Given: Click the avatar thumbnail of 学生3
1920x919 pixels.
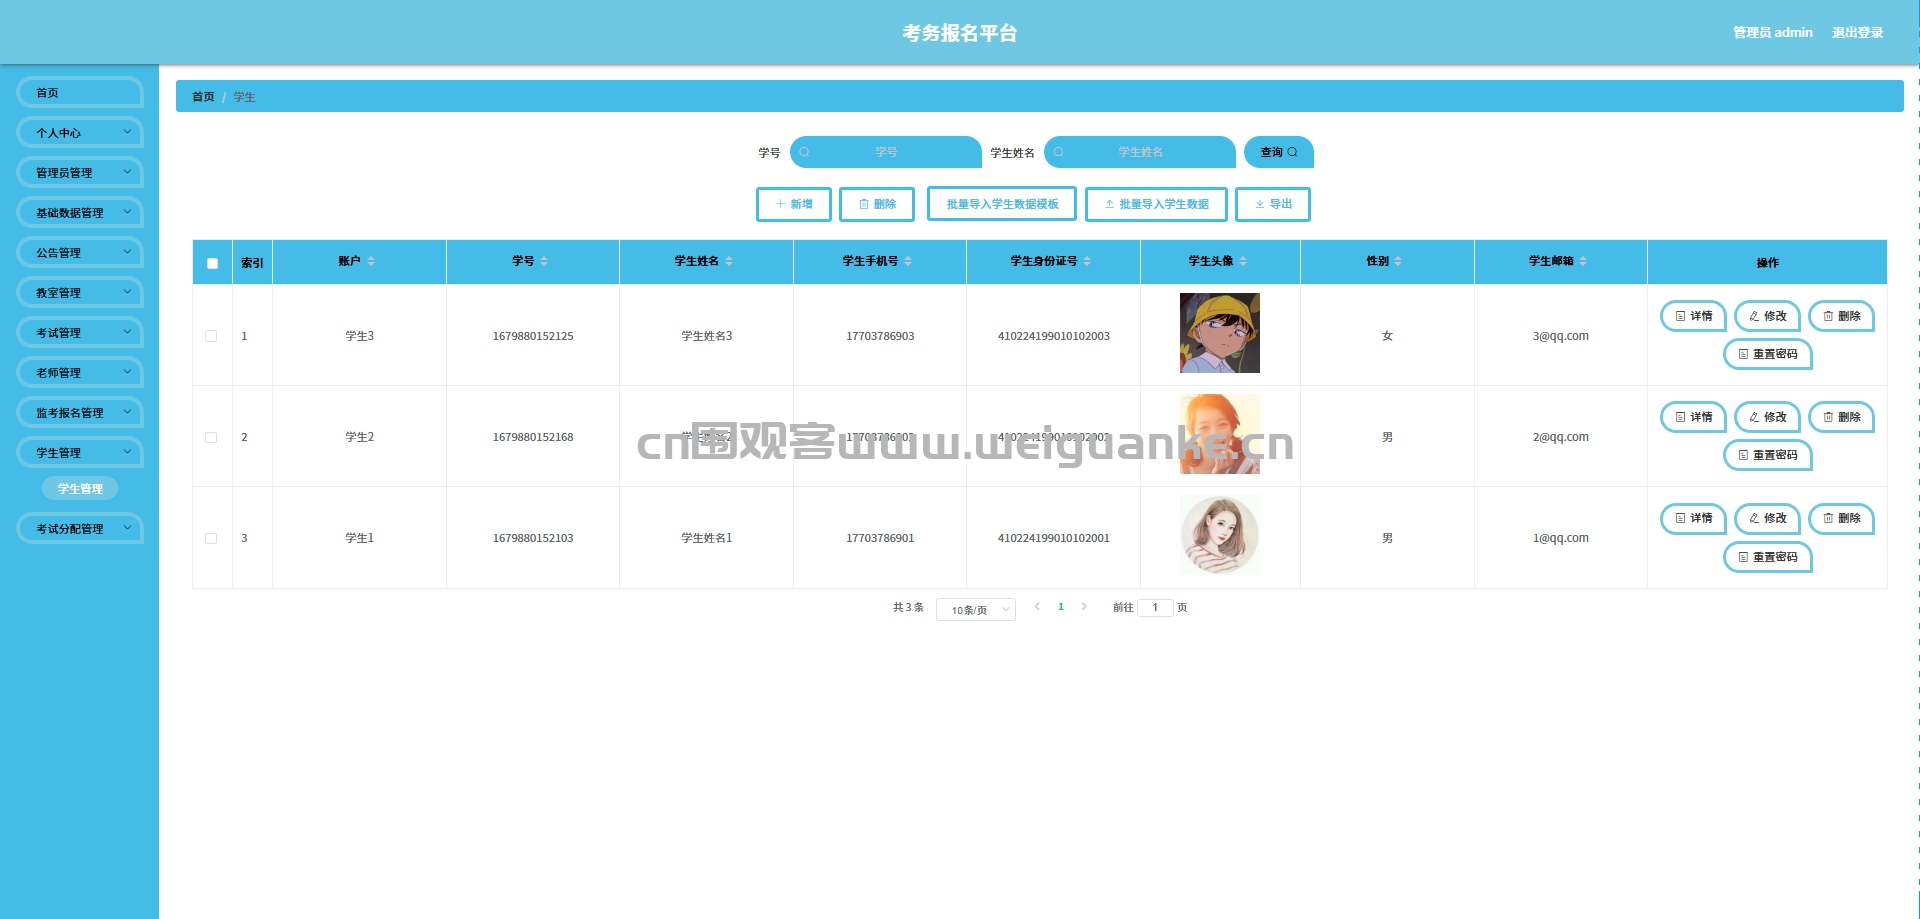Looking at the screenshot, I should [x=1220, y=333].
